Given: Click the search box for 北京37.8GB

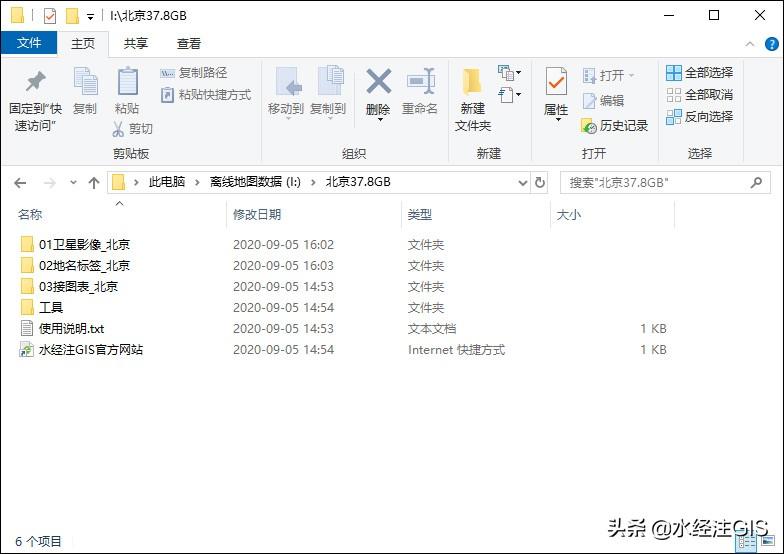Looking at the screenshot, I should tap(655, 183).
